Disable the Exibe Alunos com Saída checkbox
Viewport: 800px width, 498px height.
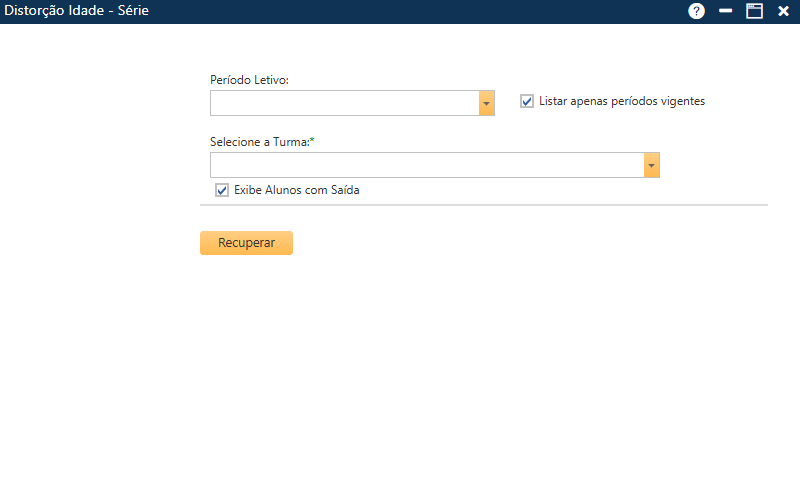tap(222, 190)
